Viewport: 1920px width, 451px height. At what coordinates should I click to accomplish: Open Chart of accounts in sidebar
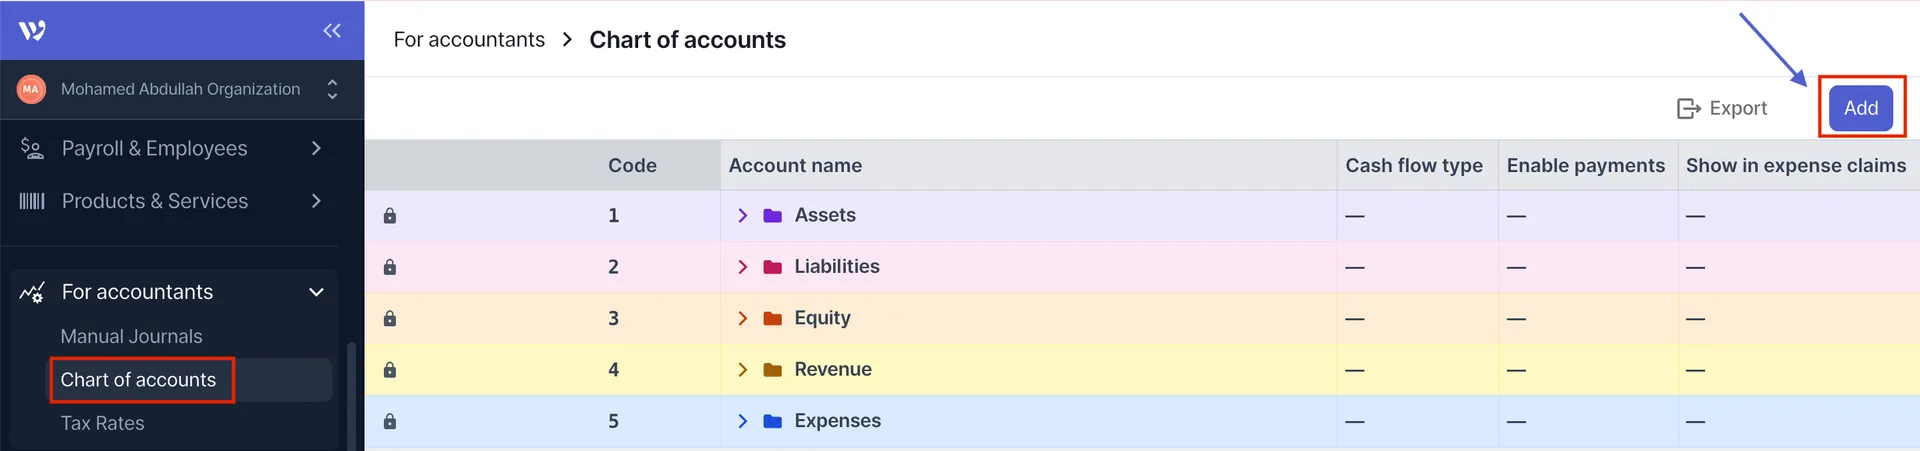point(138,380)
